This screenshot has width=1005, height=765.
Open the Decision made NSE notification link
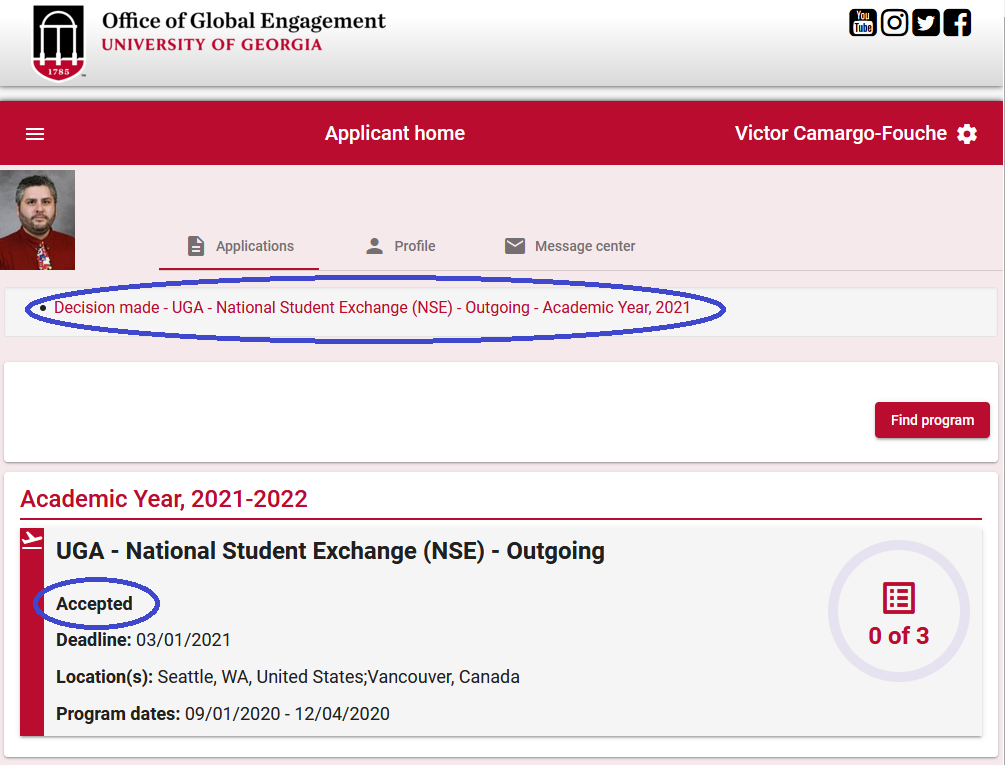pos(372,308)
